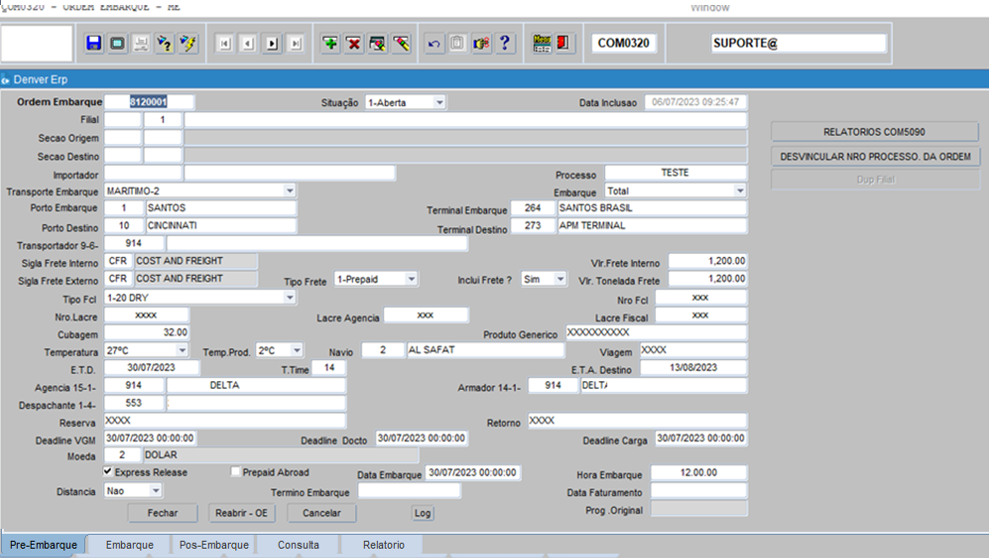The height and width of the screenshot is (558, 989).
Task: Open help with the question mark icon
Action: point(505,44)
